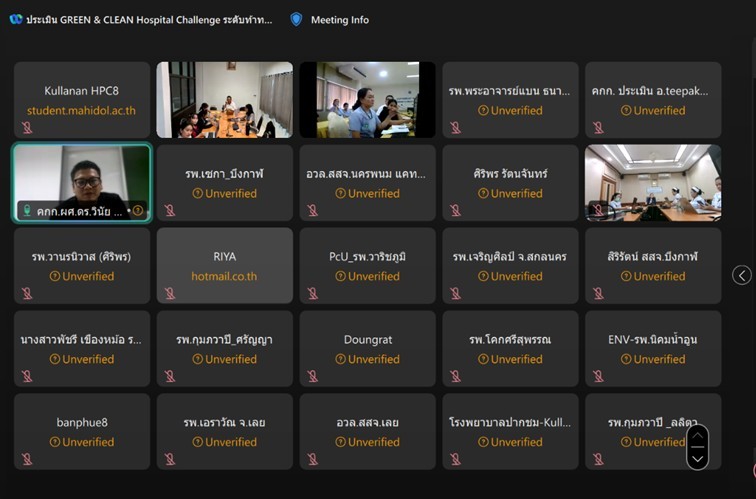This screenshot has width=756, height=499.
Task: Expand the side panel with left chevron
Action: [741, 275]
